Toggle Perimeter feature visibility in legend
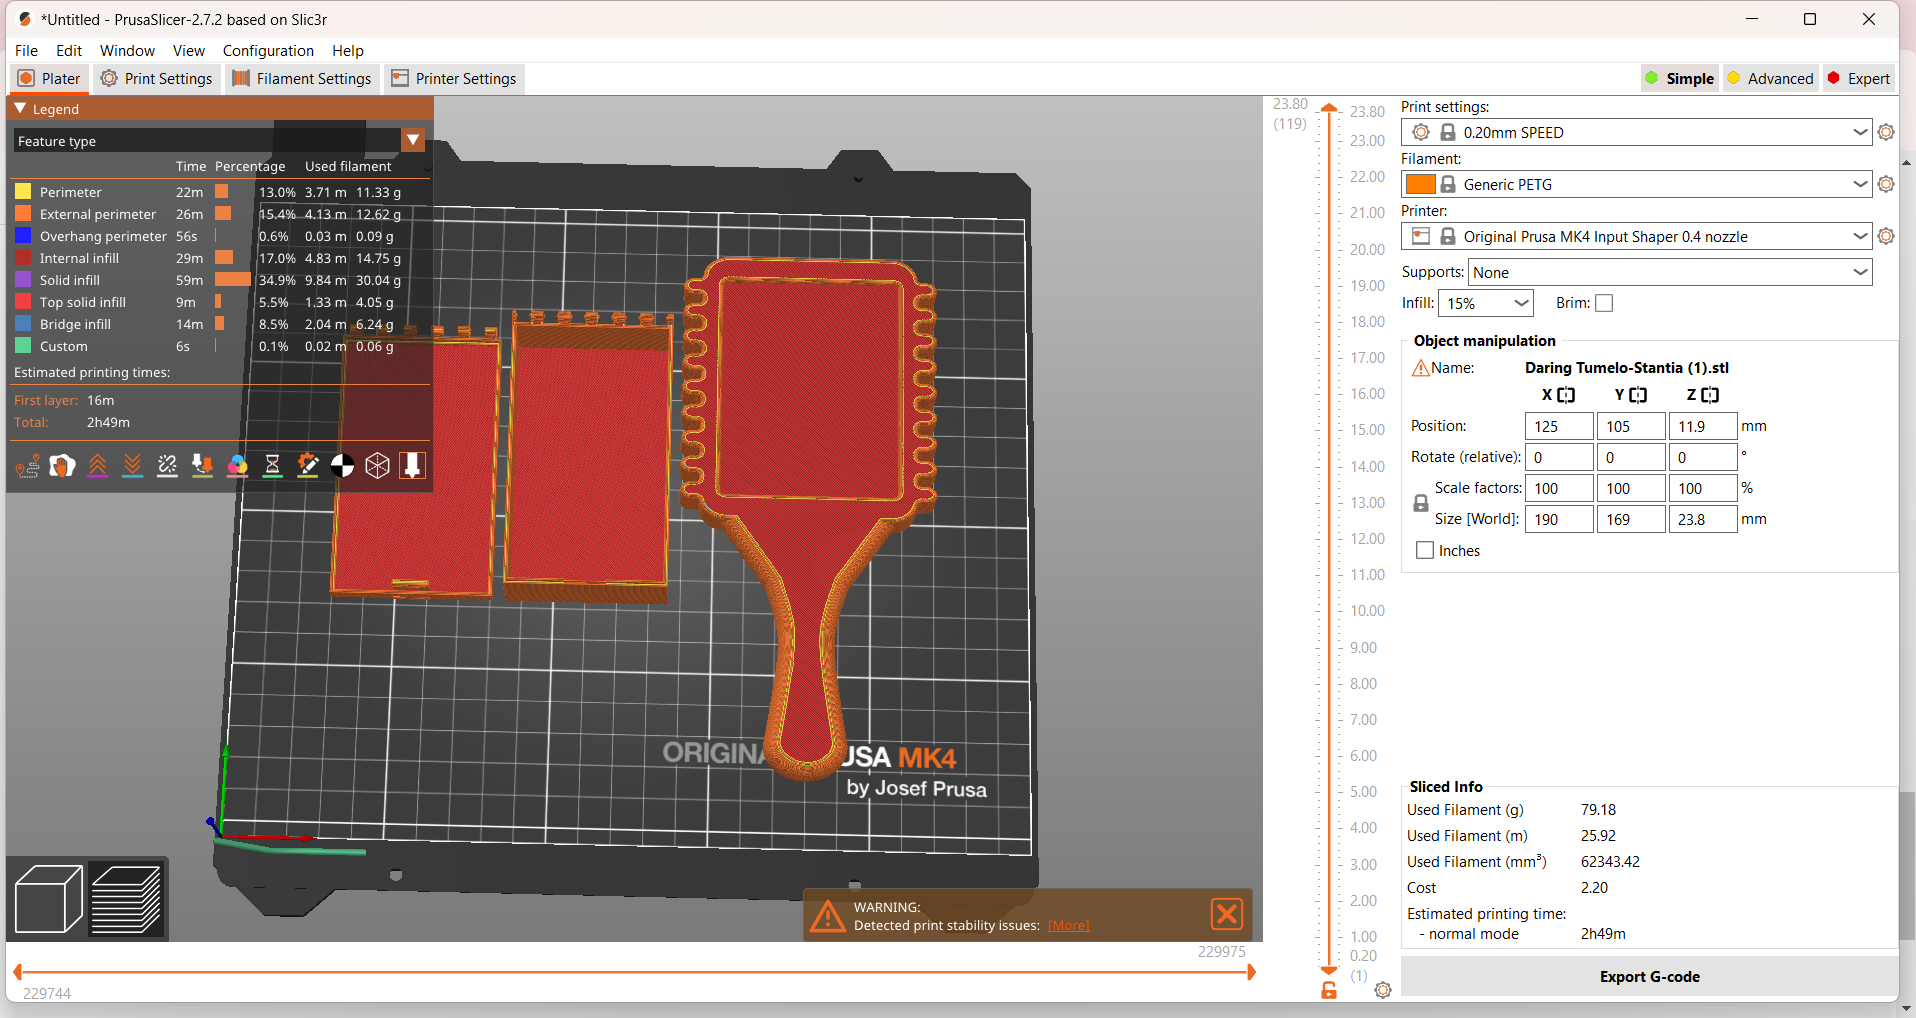Viewport: 1916px width, 1018px height. click(x=70, y=192)
